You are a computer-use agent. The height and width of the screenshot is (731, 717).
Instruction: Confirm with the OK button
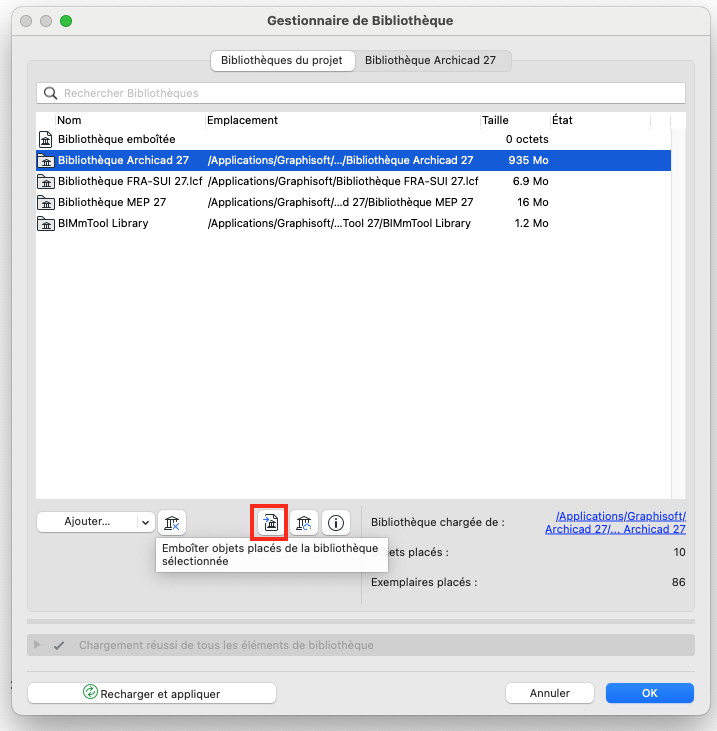649,693
